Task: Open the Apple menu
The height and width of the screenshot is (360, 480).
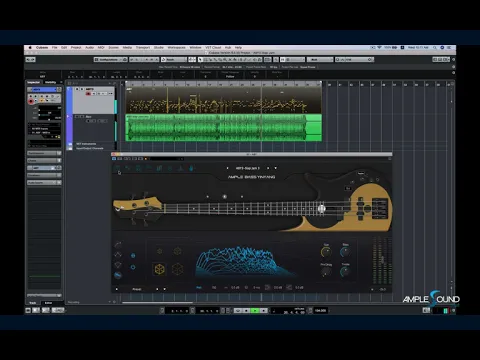Action: [30, 48]
